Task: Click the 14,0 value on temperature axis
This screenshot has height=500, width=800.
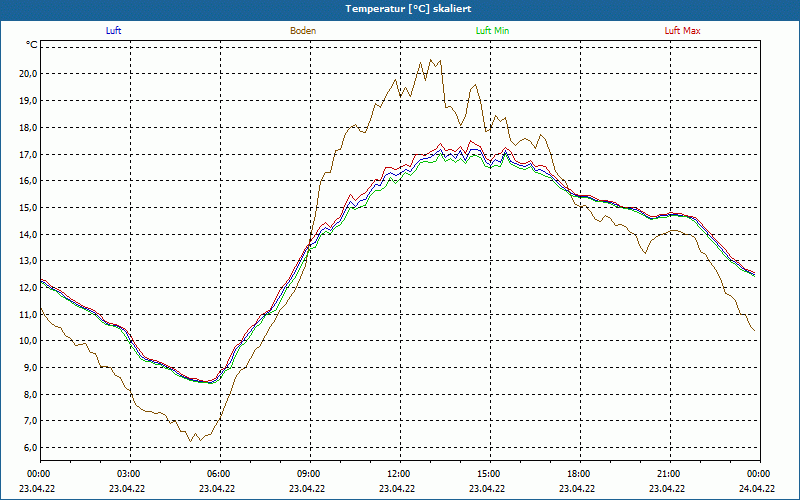Action: [x=29, y=234]
